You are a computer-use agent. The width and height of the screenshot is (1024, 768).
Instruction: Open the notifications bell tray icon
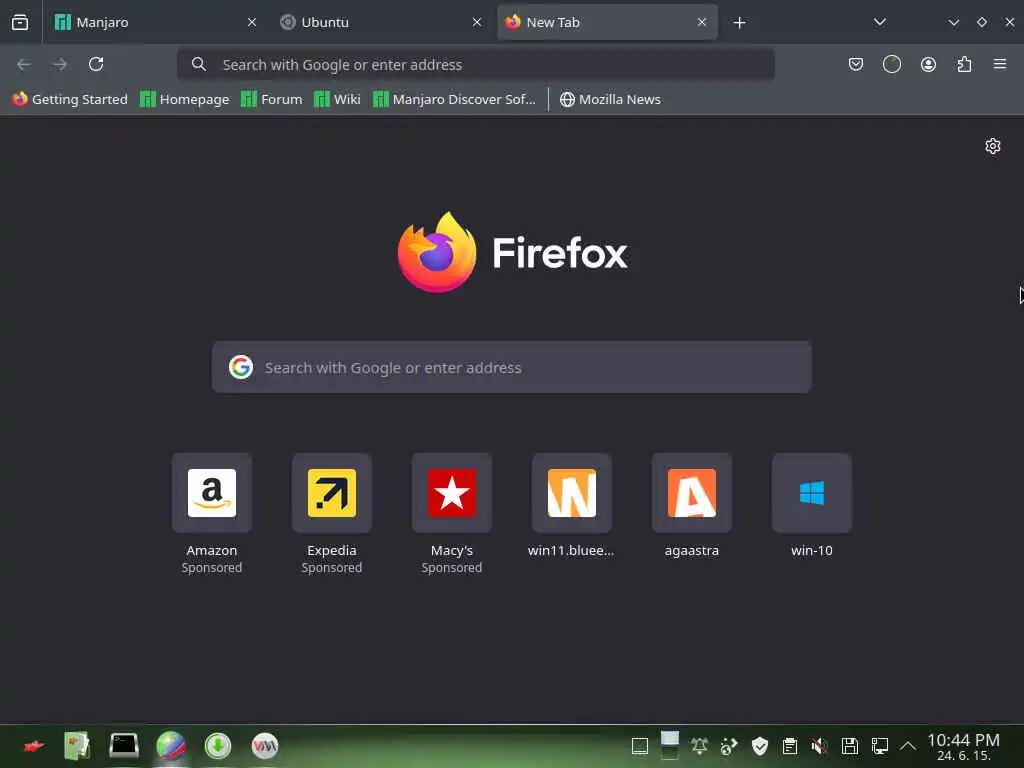pos(699,746)
